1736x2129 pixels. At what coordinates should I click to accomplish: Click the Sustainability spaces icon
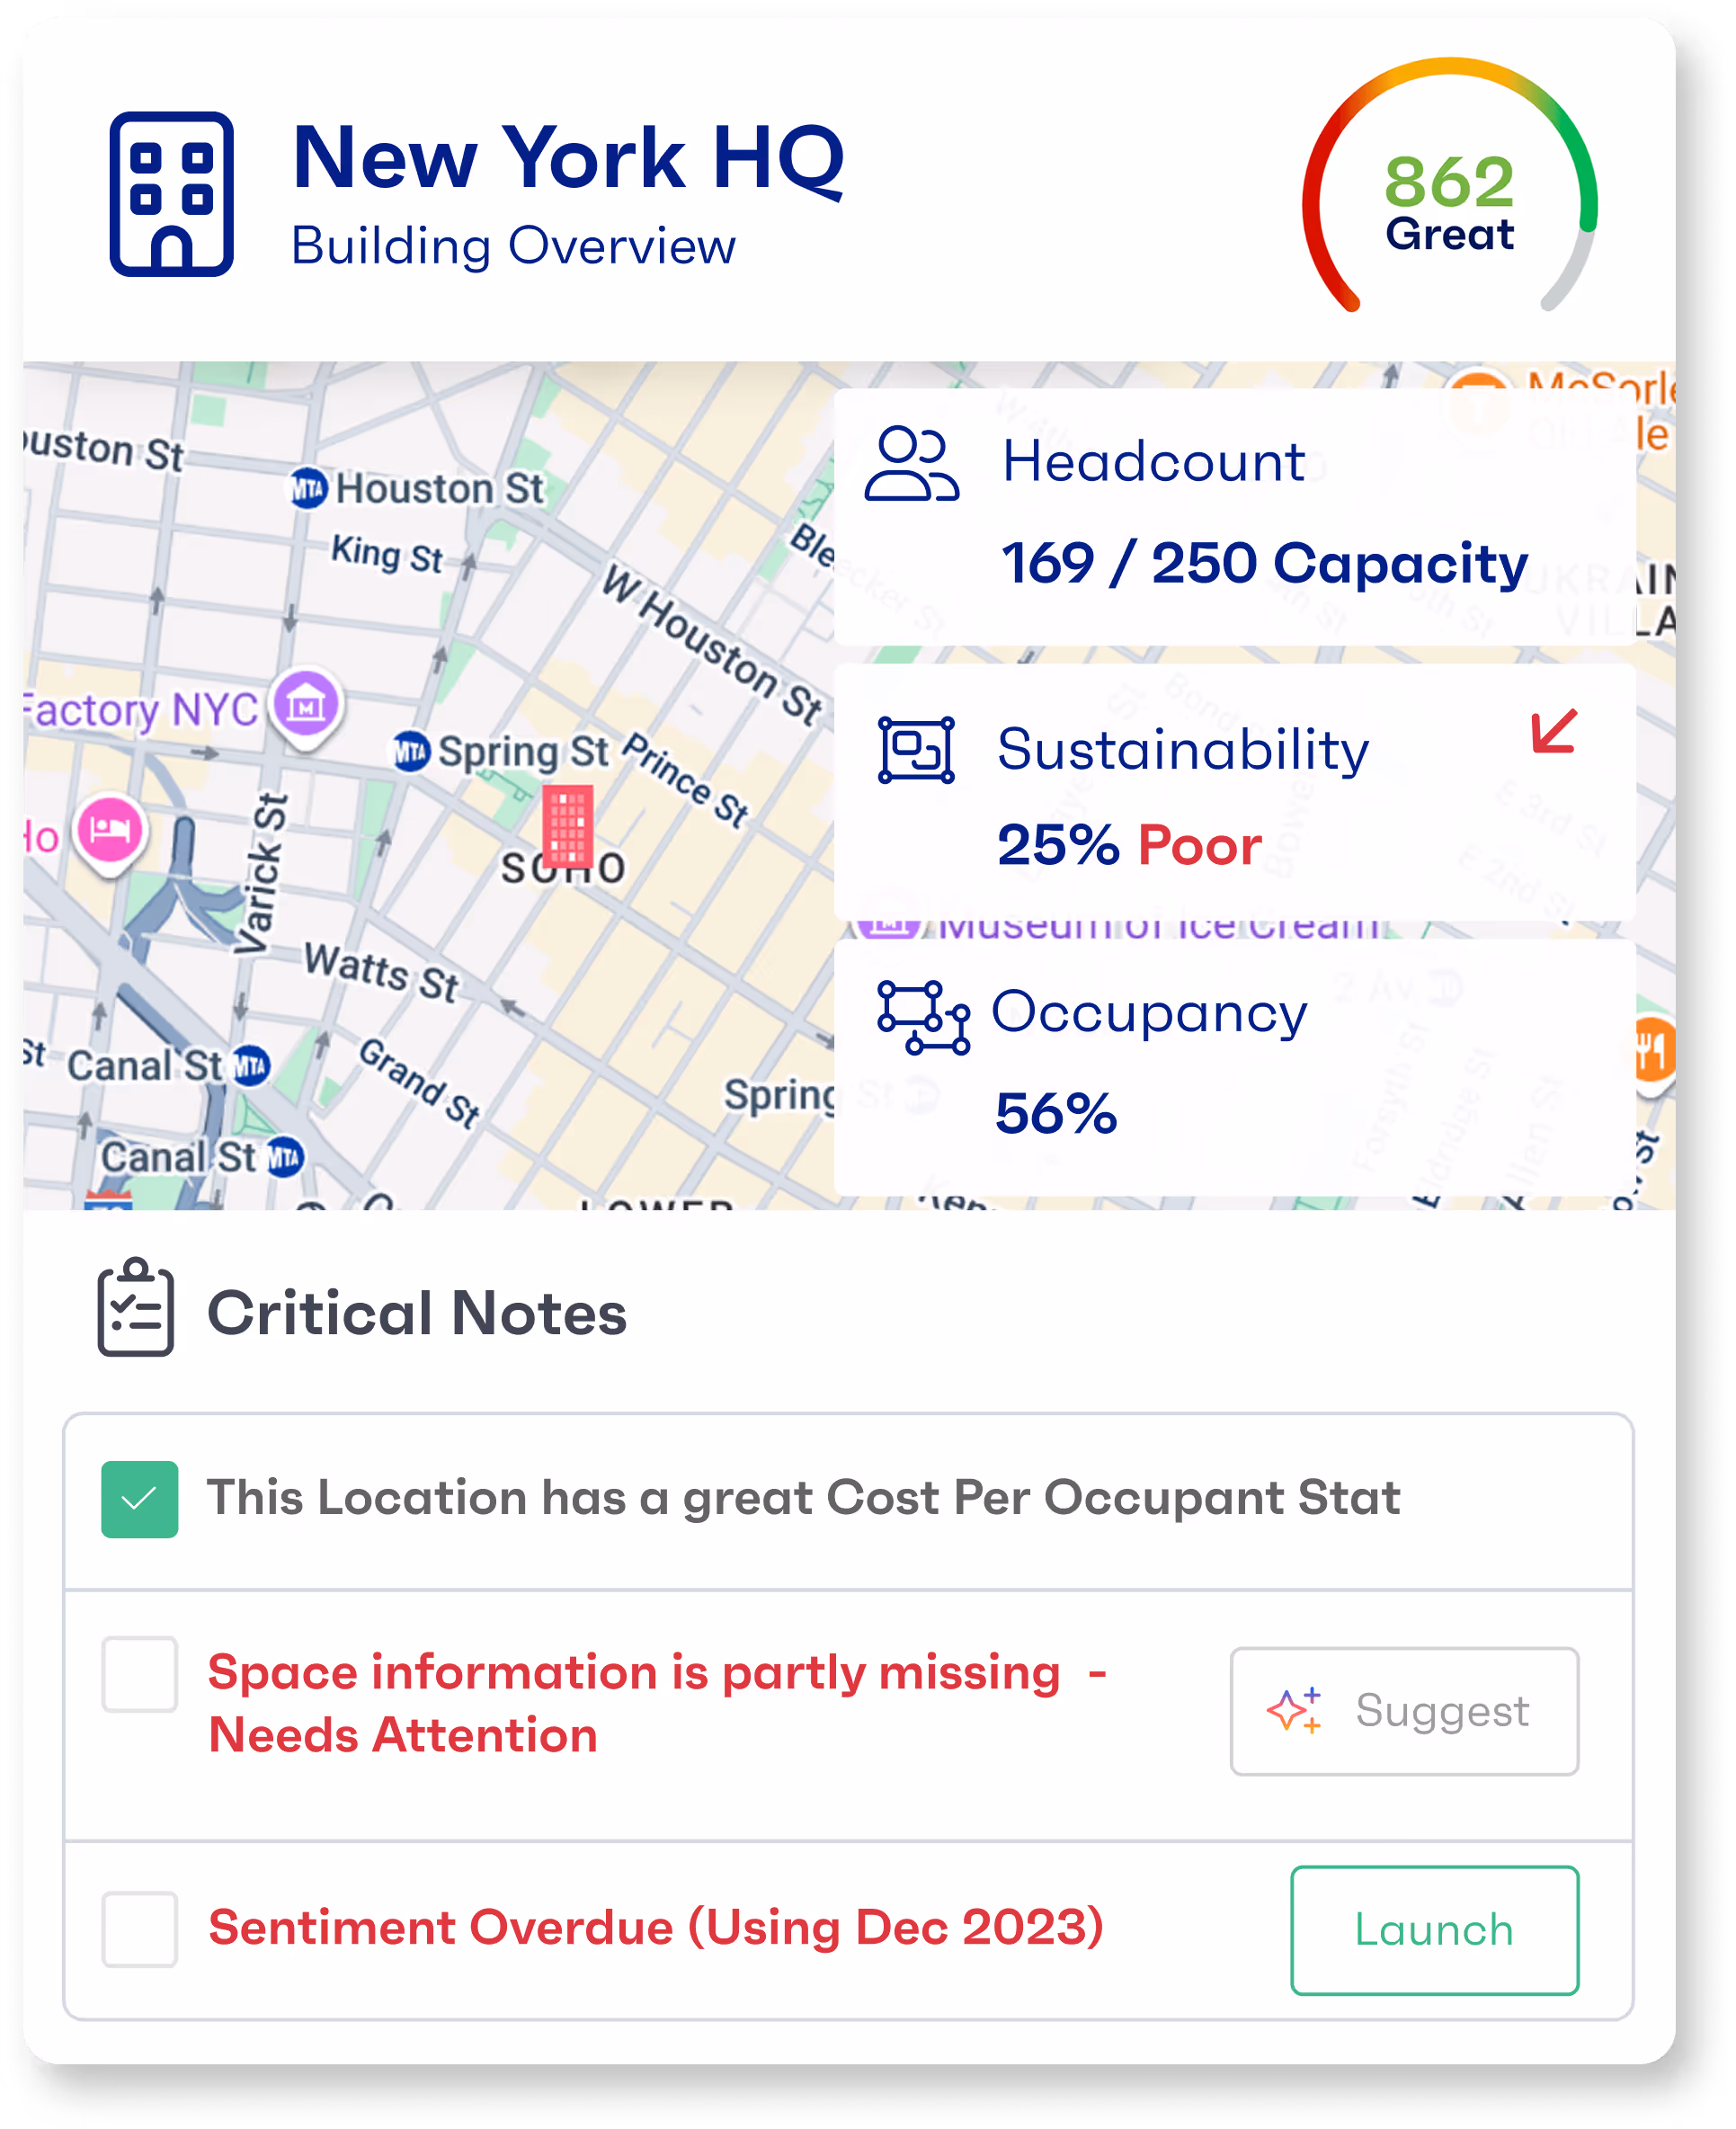click(915, 750)
